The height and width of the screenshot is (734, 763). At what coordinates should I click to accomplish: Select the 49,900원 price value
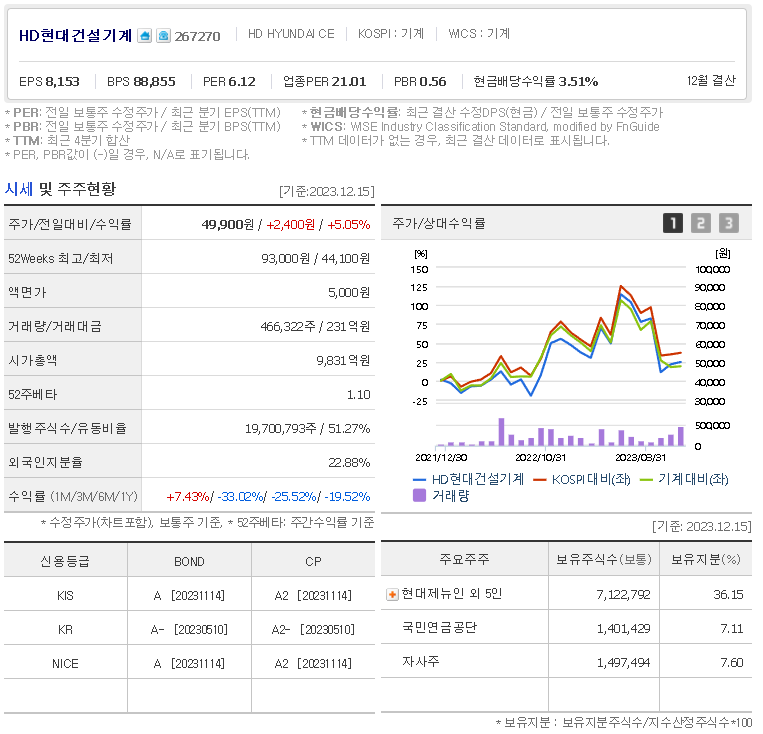pyautogui.click(x=228, y=224)
